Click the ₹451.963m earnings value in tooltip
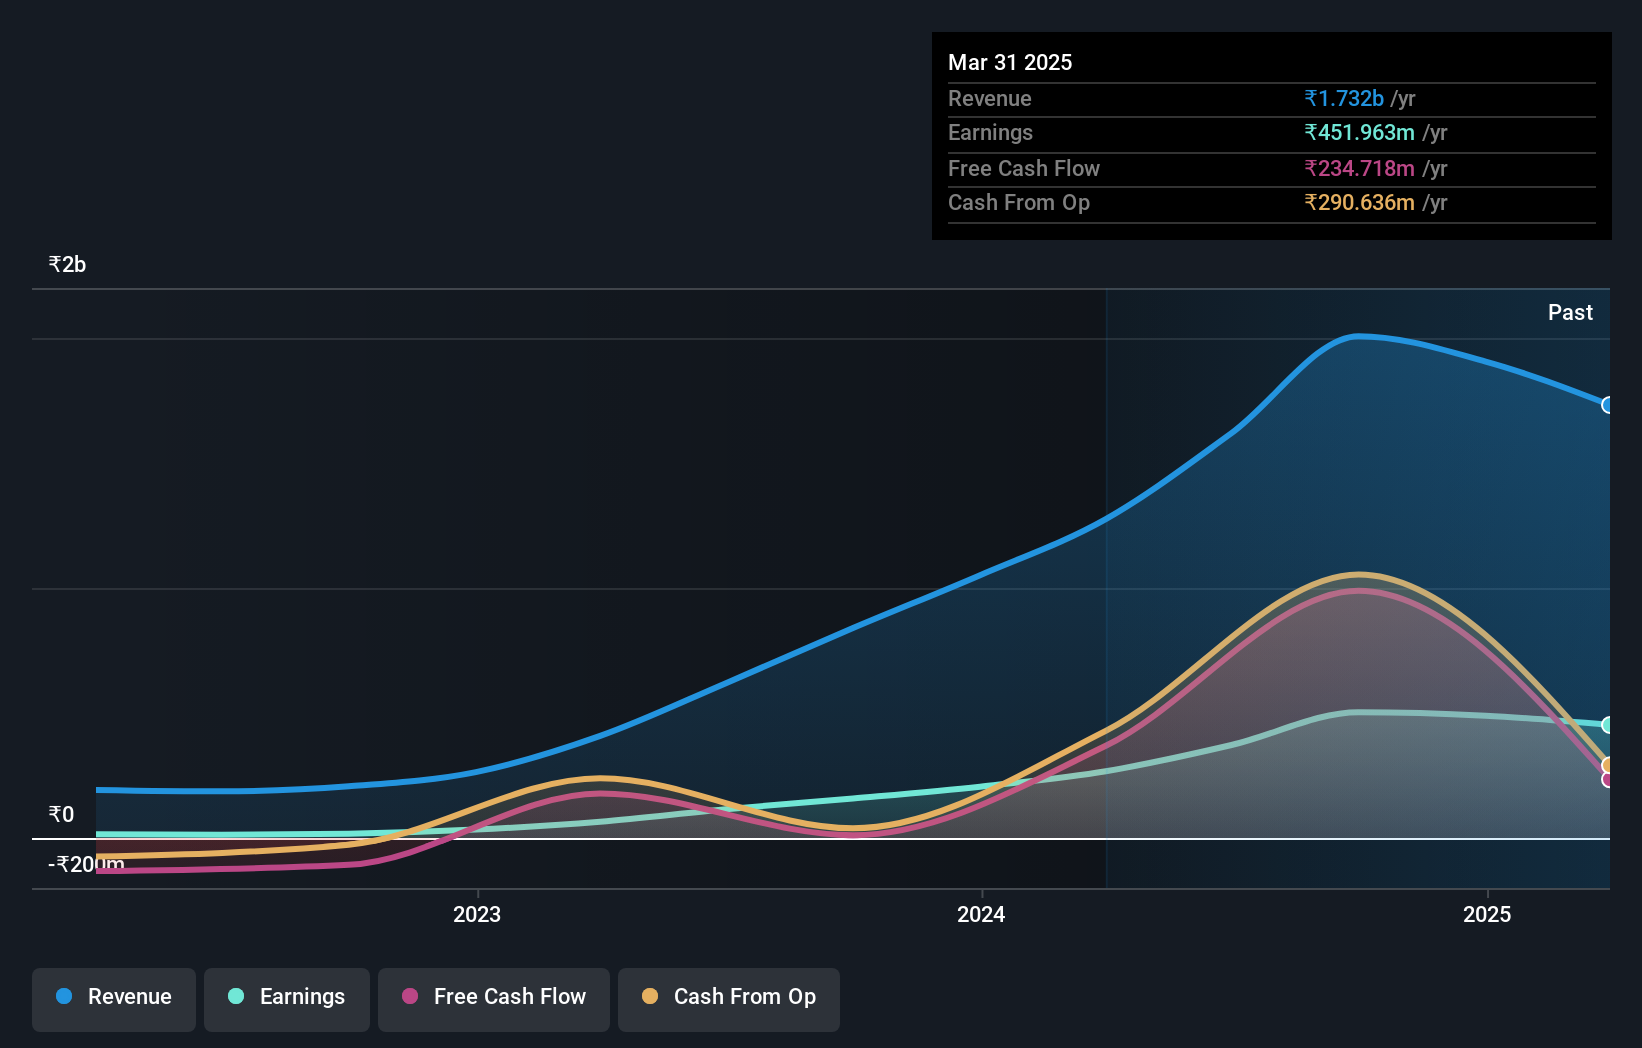This screenshot has height=1048, width=1642. 1359,133
